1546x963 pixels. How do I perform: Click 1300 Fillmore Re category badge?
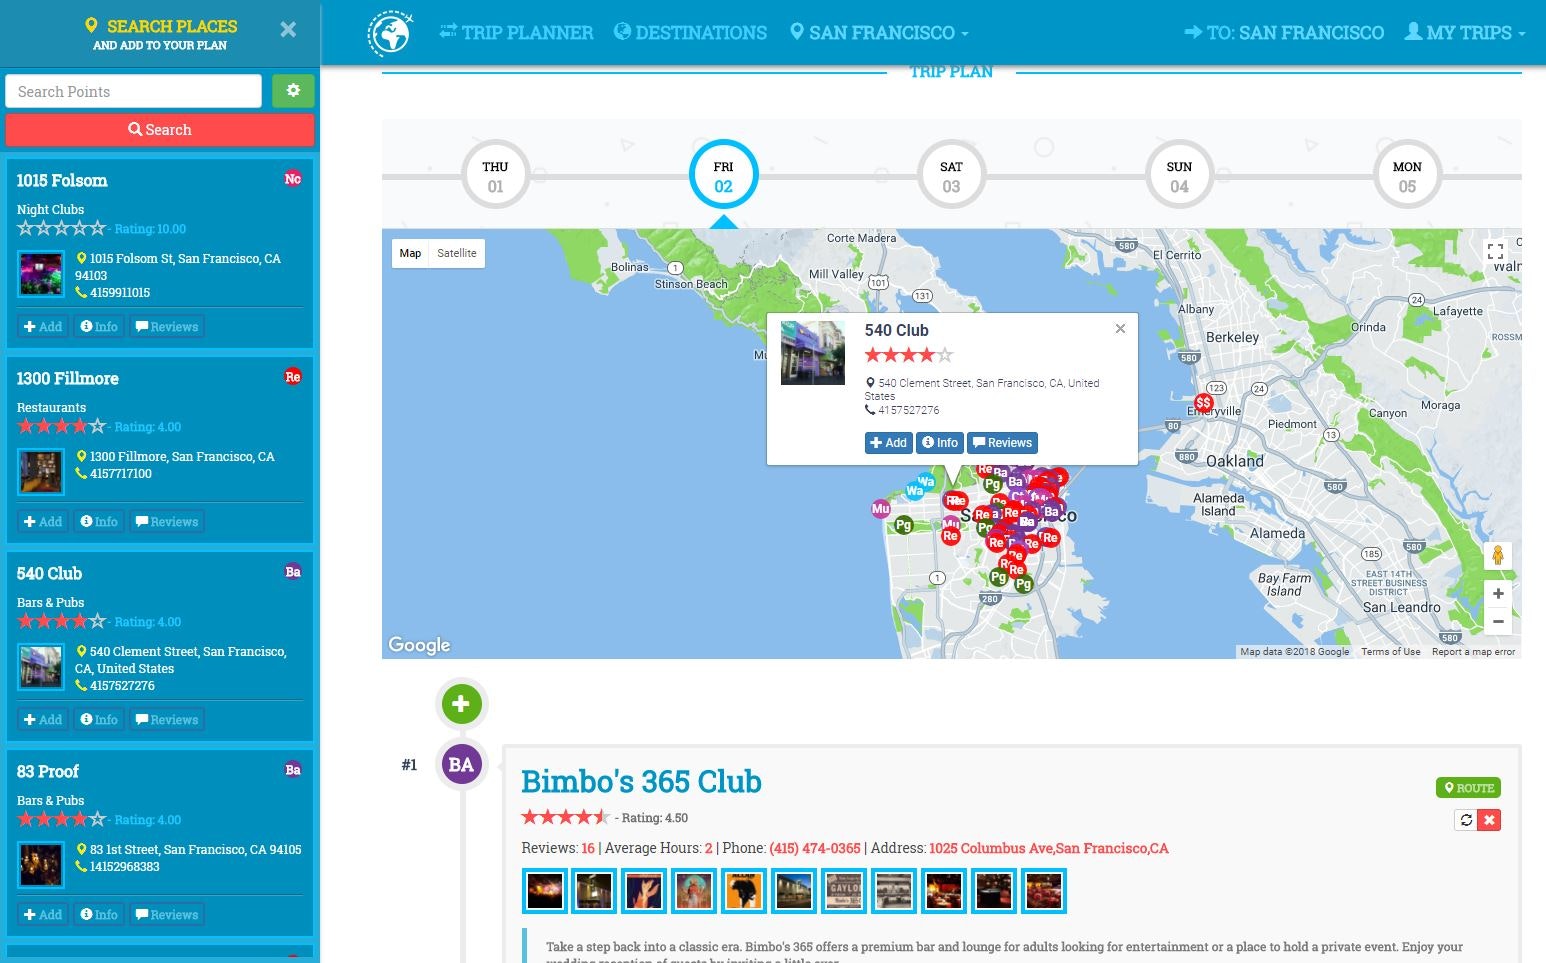[293, 377]
